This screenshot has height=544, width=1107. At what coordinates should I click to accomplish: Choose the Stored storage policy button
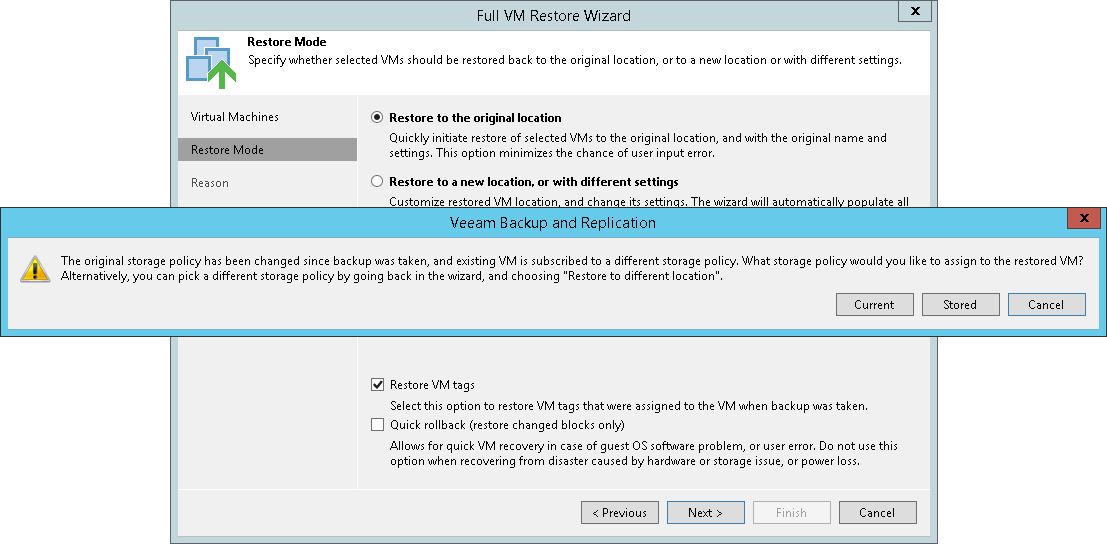pyautogui.click(x=959, y=305)
